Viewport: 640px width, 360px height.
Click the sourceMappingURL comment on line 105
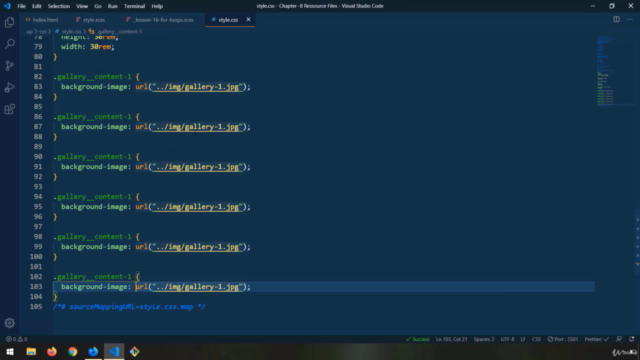coord(129,307)
